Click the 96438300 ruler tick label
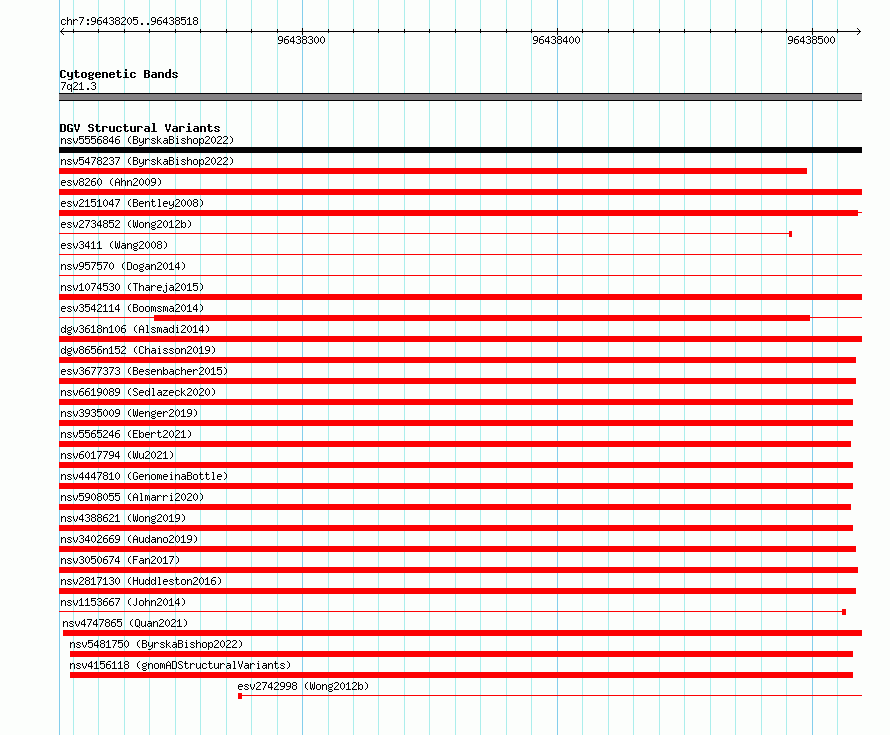This screenshot has width=890, height=735. [301, 40]
